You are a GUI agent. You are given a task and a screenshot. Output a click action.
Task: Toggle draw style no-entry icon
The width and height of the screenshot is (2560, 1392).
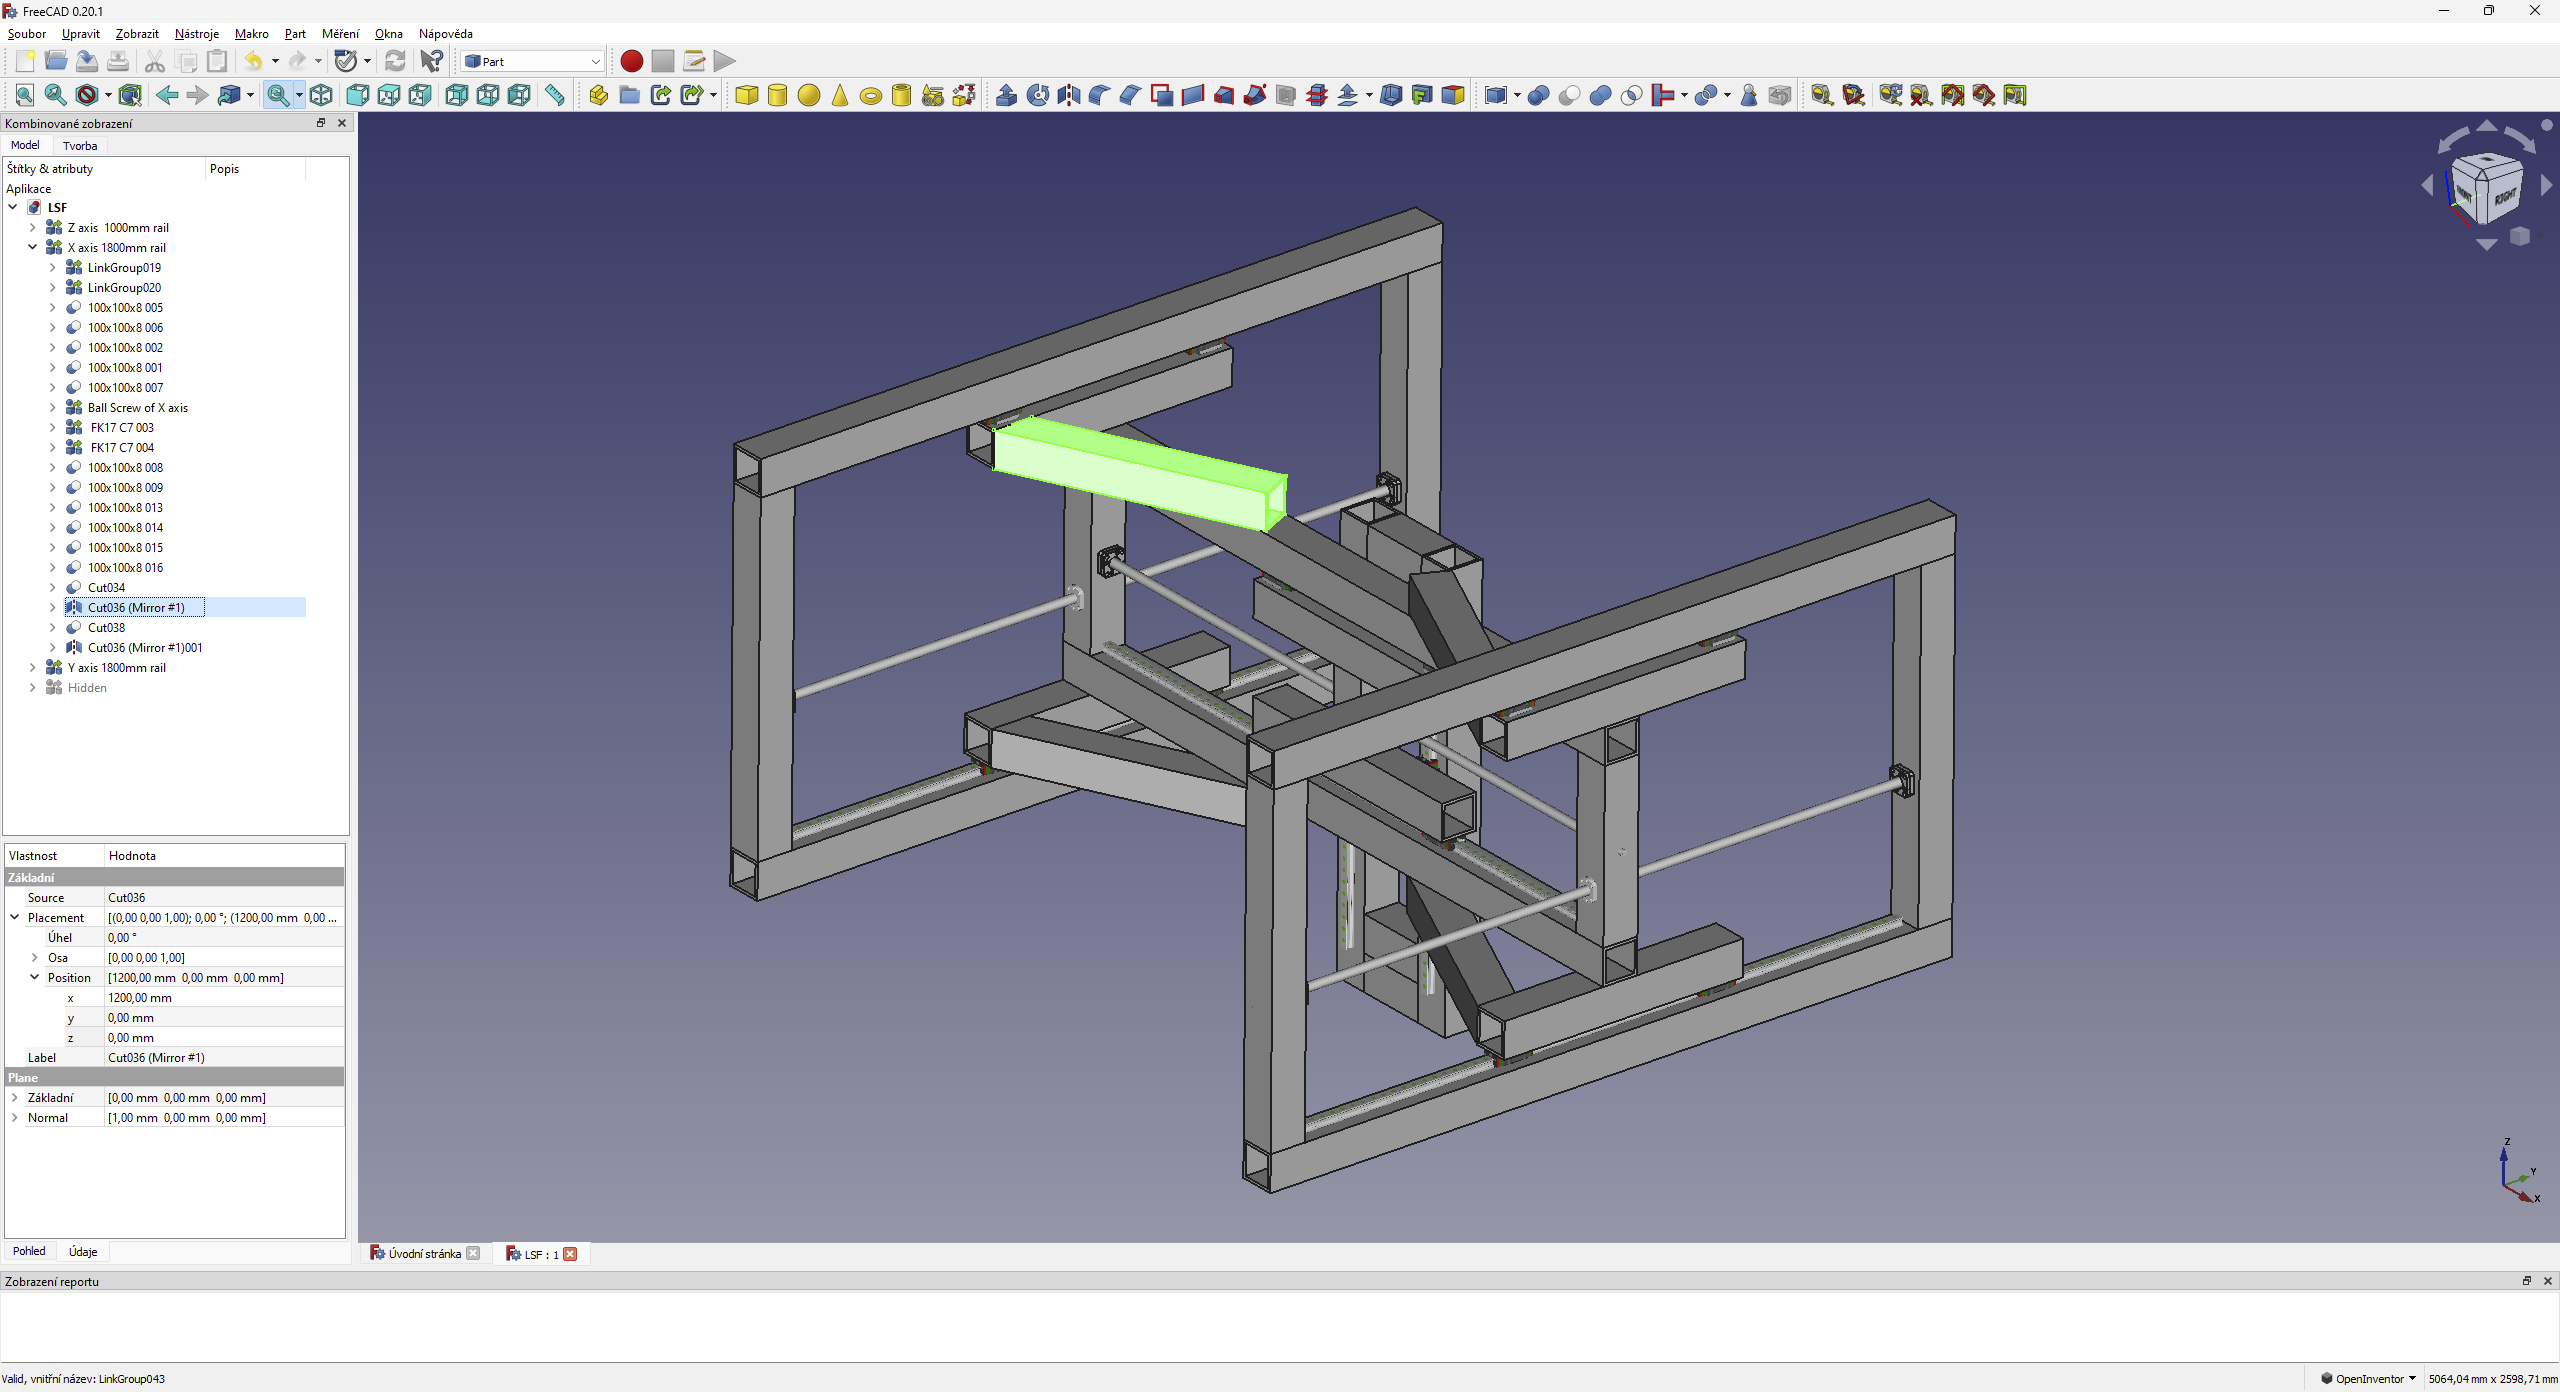(87, 95)
